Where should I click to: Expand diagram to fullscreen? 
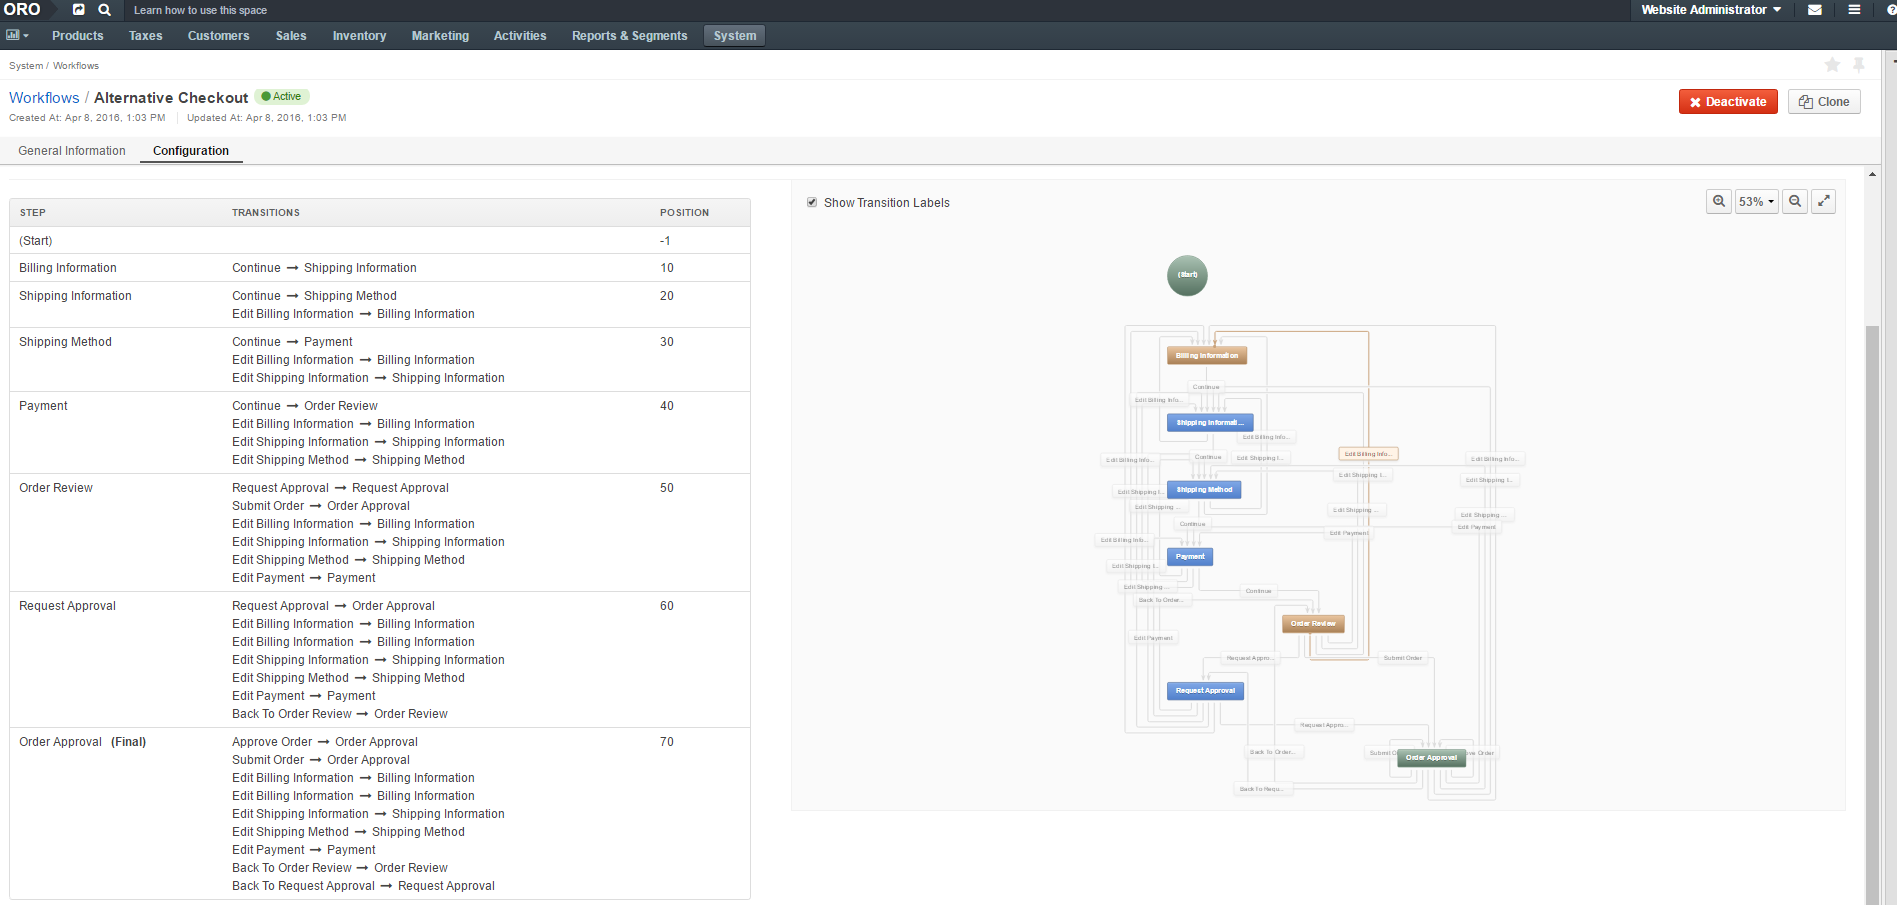[x=1824, y=201]
